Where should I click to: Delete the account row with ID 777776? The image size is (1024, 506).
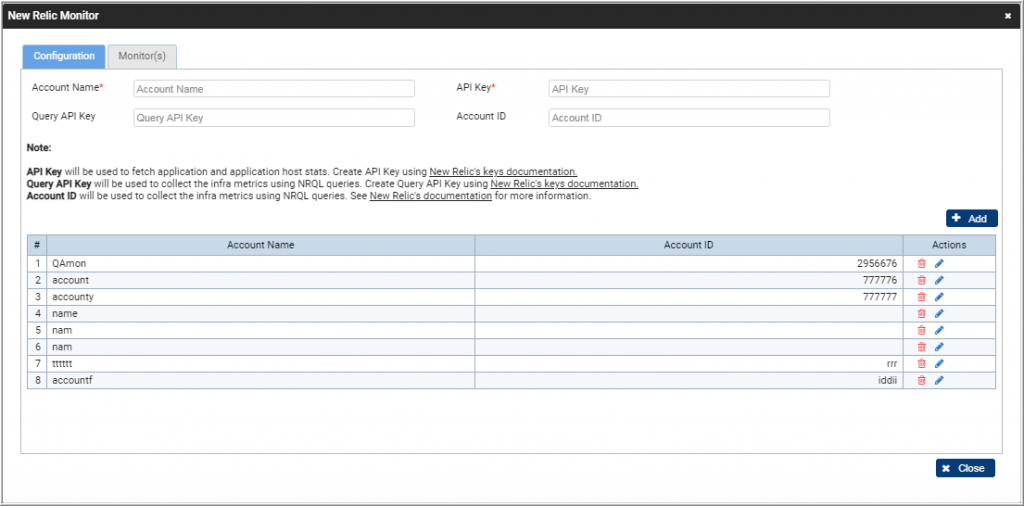921,280
